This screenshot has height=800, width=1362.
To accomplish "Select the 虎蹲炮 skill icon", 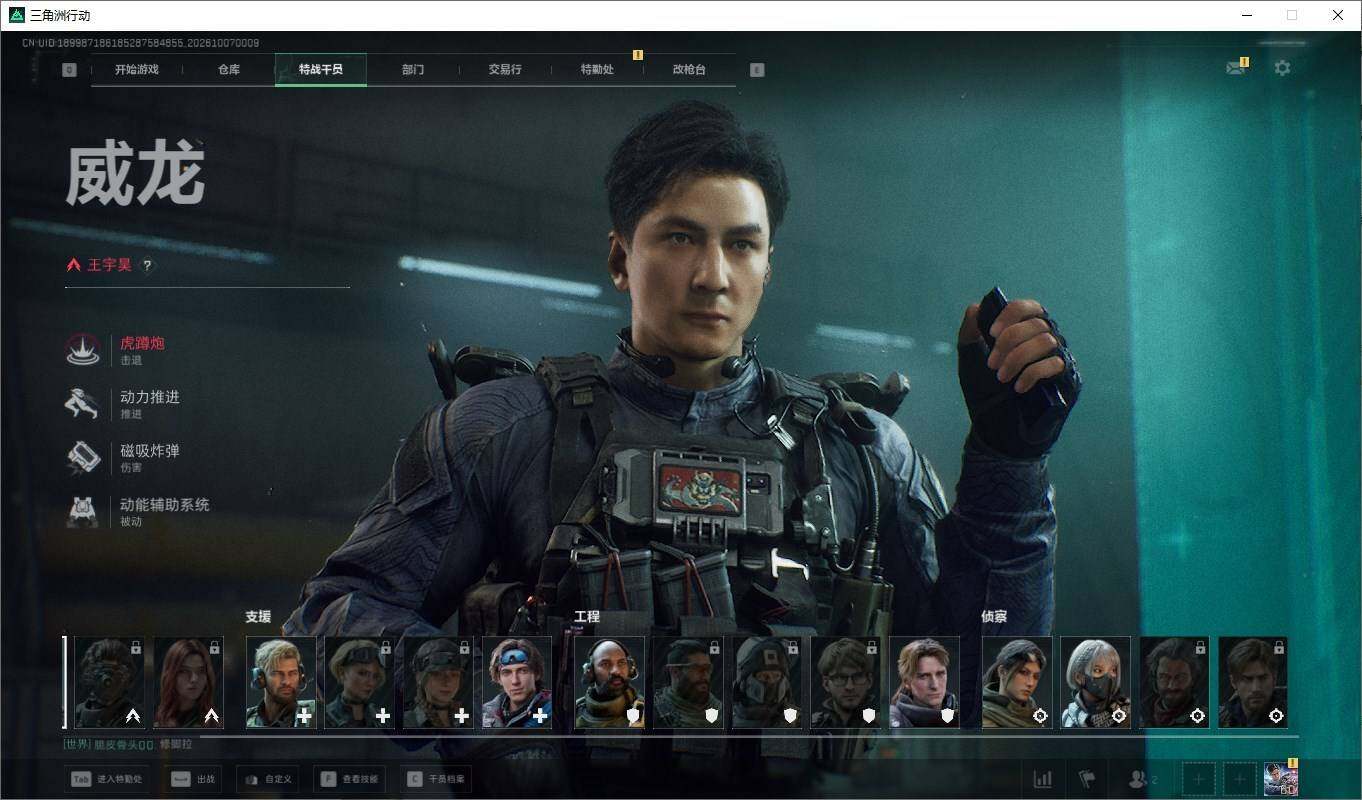I will click(83, 350).
